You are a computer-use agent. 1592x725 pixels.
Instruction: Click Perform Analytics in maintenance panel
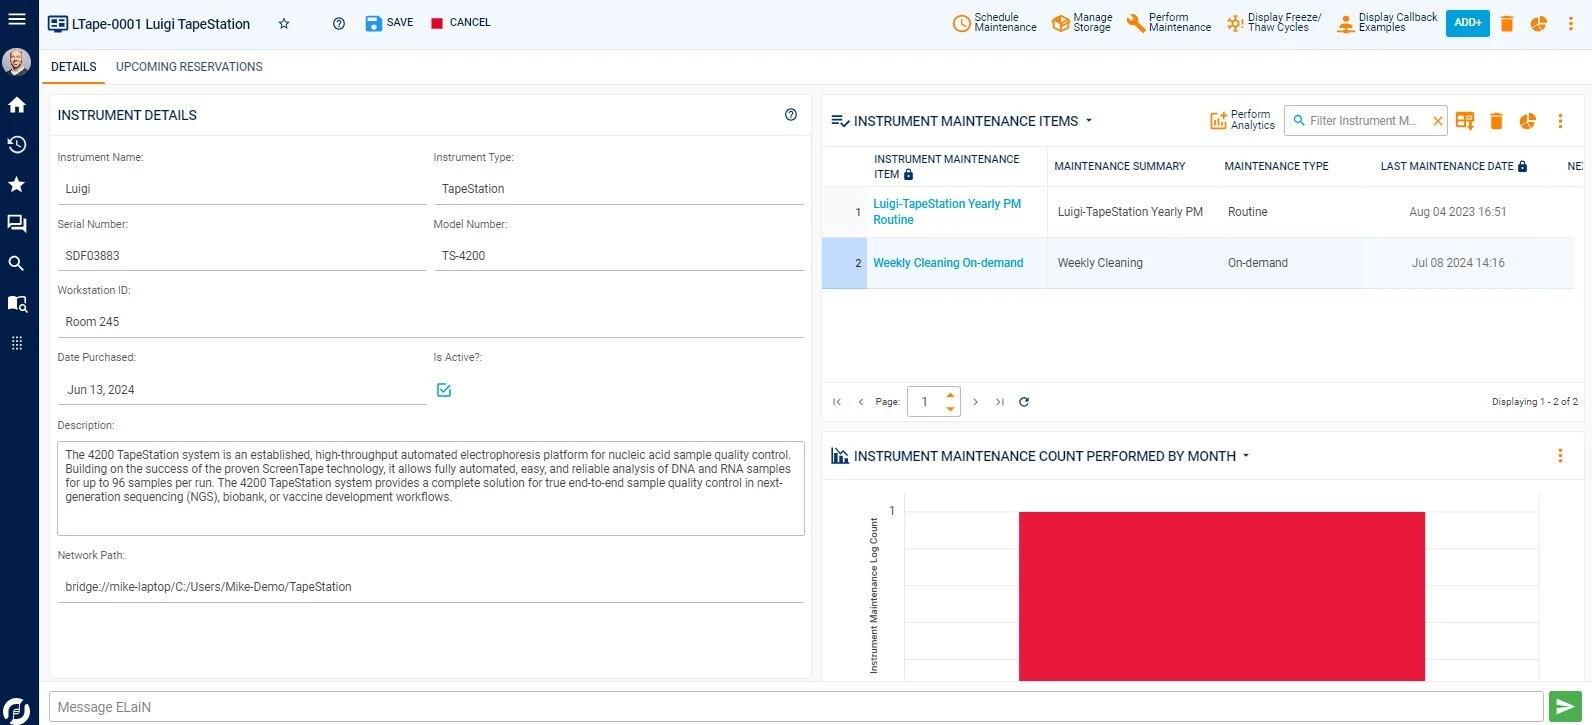(x=1242, y=121)
